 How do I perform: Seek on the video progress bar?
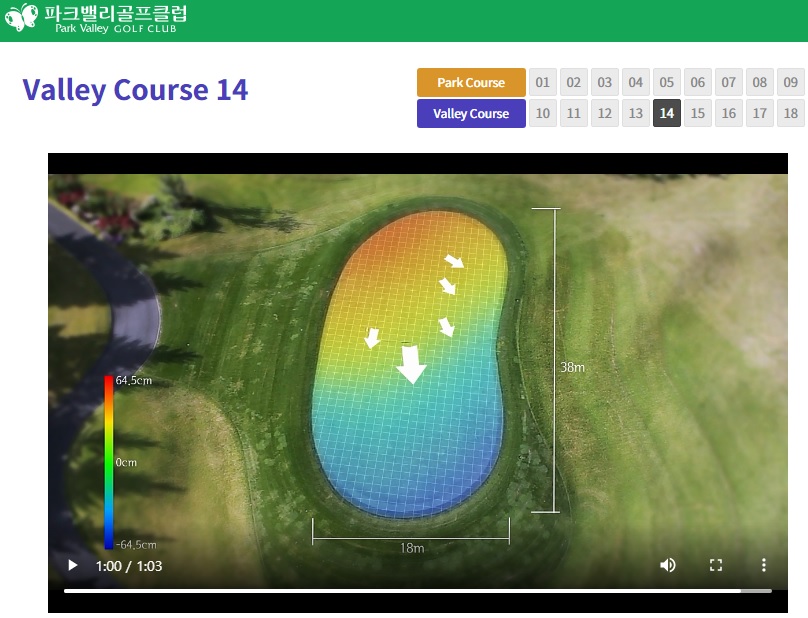coord(417,591)
